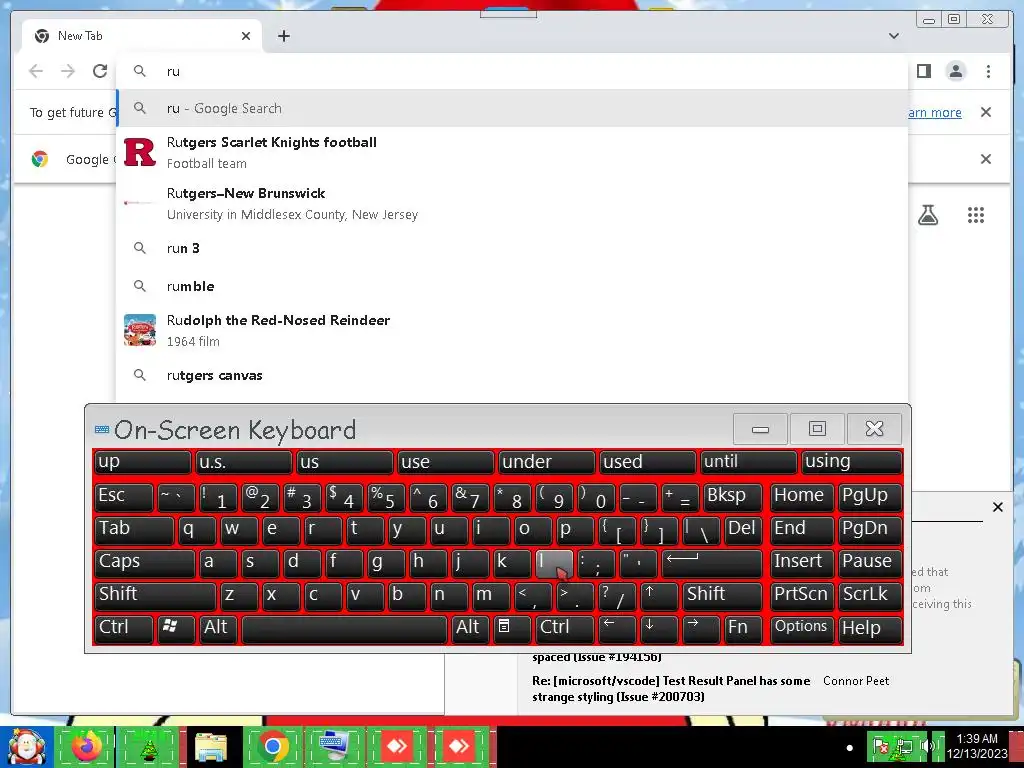Tap the context menu key on keyboard

512,628
